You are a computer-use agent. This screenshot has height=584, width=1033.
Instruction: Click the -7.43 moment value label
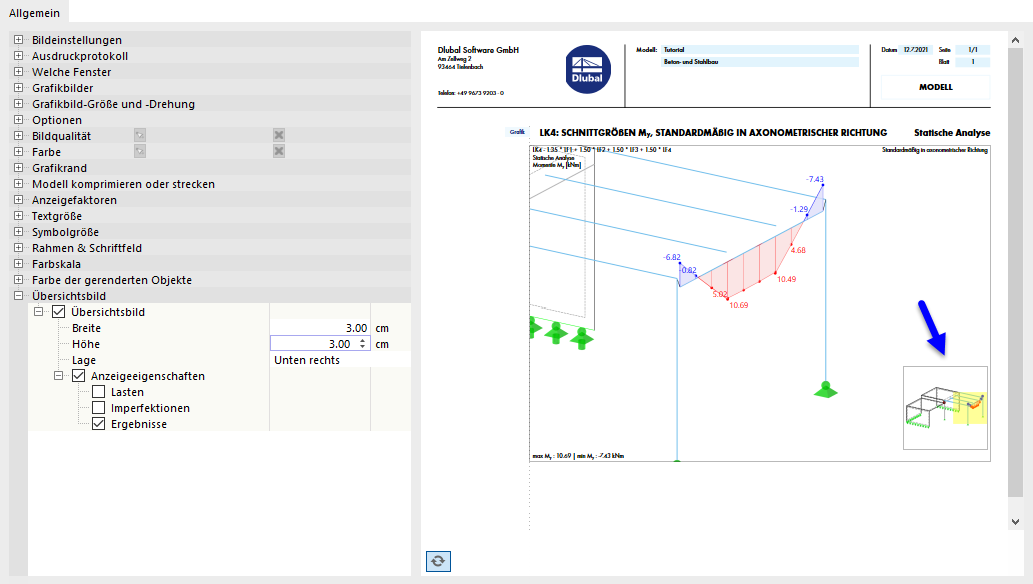[x=815, y=179]
